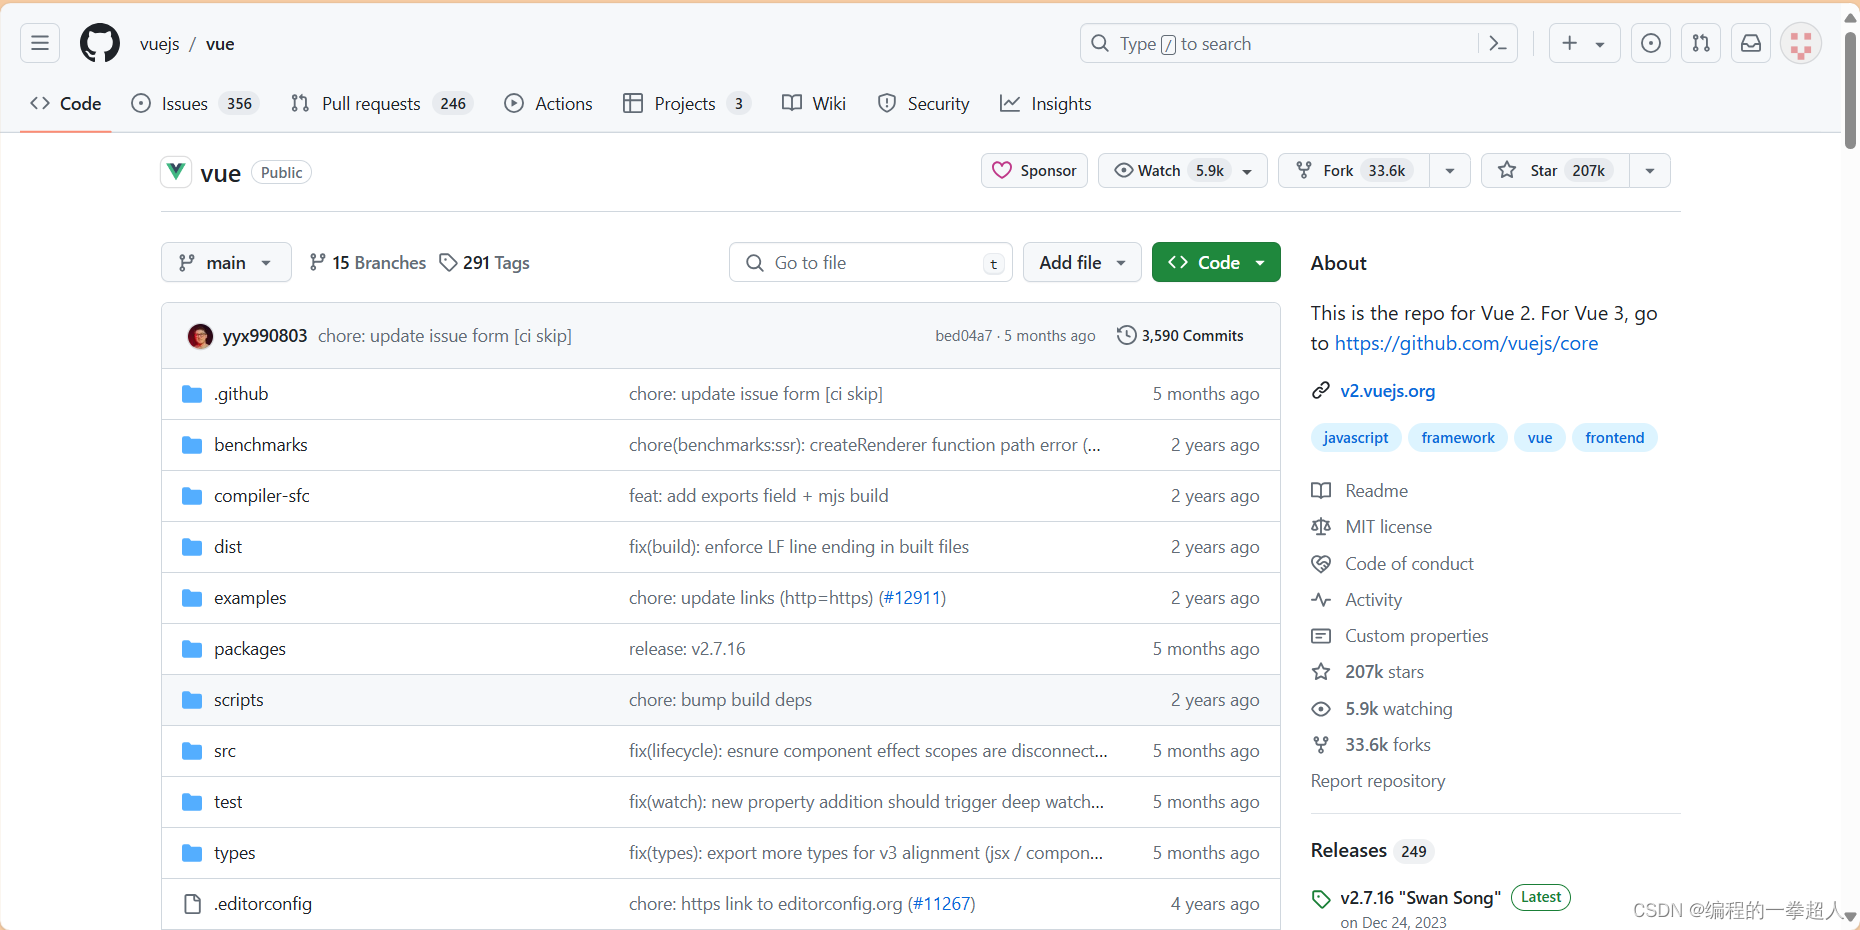
Task: Open .editorconfig file icon
Action: (192, 904)
